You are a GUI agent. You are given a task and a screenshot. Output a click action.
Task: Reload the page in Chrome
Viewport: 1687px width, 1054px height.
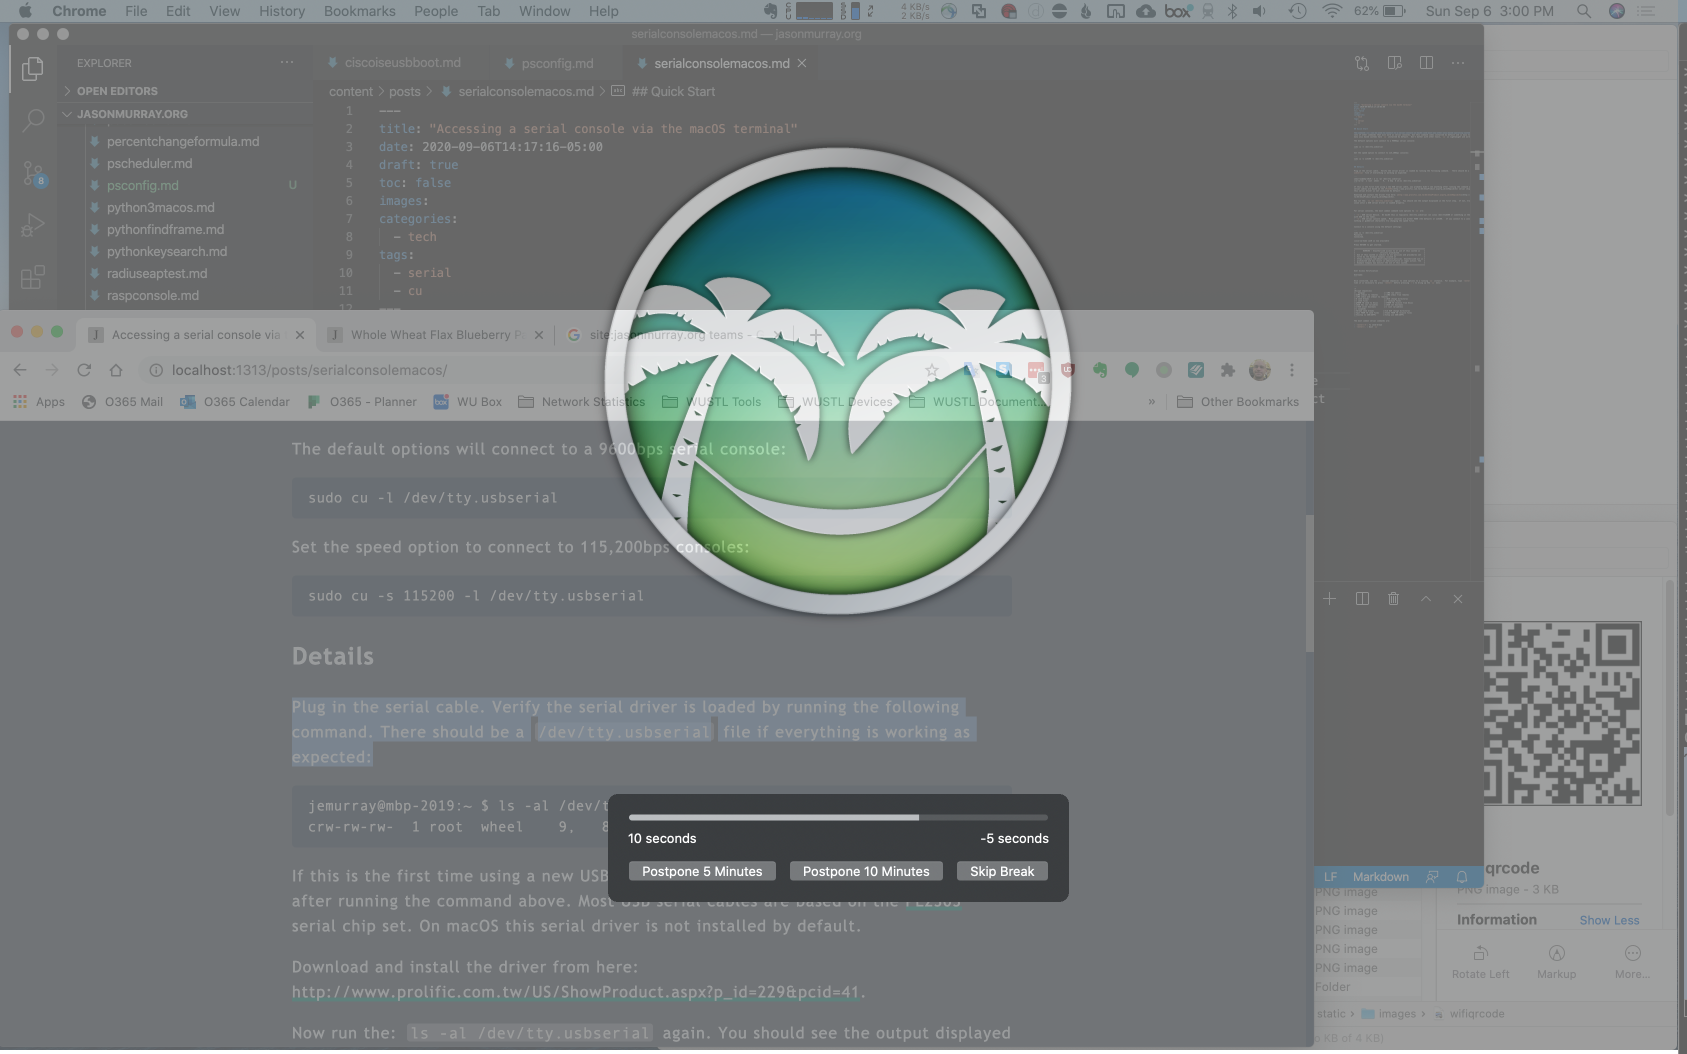point(84,370)
